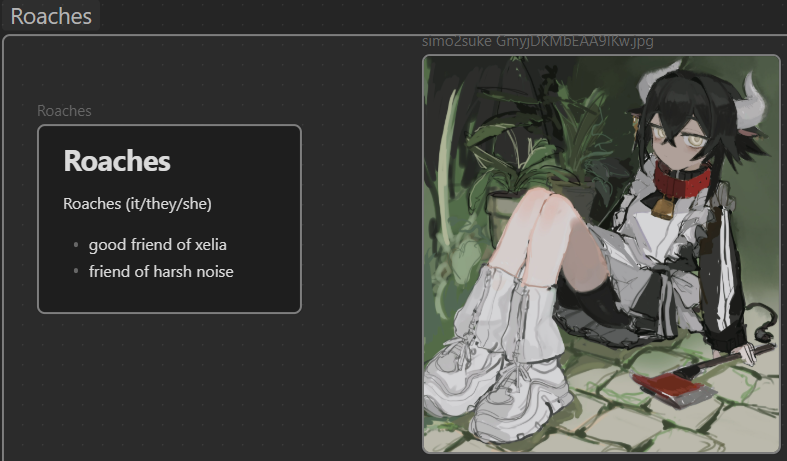The height and width of the screenshot is (461, 787).
Task: Click empty space inside note card below bullets
Action: [x=169, y=296]
